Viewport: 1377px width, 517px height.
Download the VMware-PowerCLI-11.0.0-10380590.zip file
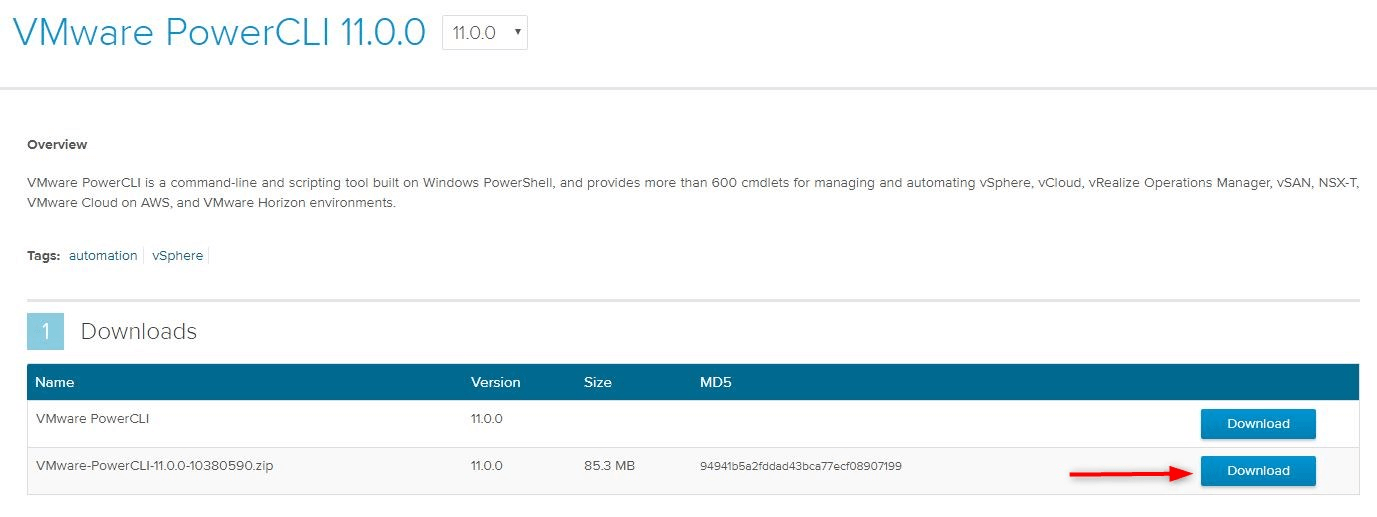(x=1258, y=471)
